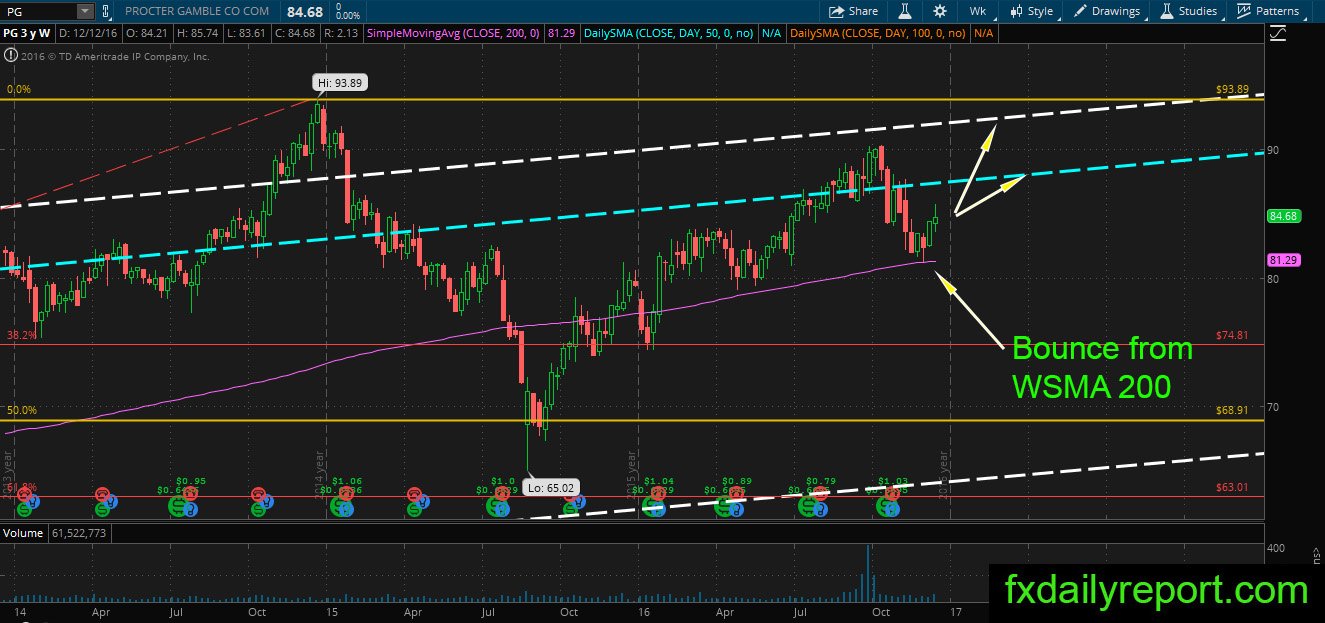Open the Patterns menu
Screen dimensions: 1325x623
point(1267,11)
